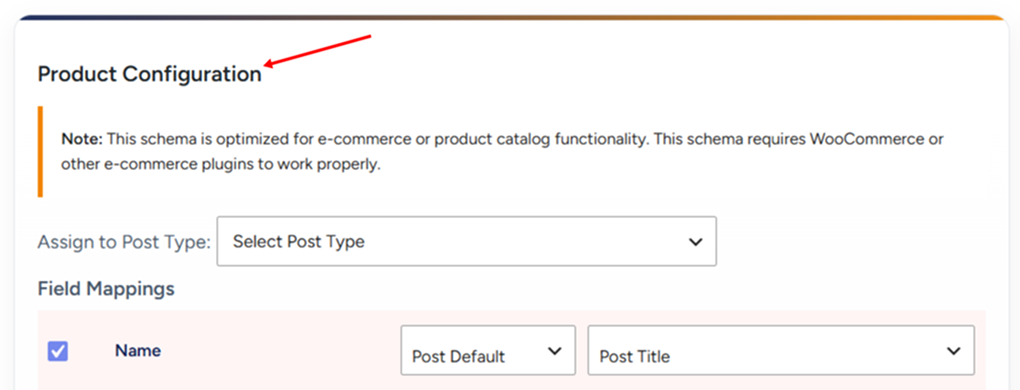The width and height of the screenshot is (1020, 390).
Task: Click the Post Title selected value text
Action: pos(634,356)
